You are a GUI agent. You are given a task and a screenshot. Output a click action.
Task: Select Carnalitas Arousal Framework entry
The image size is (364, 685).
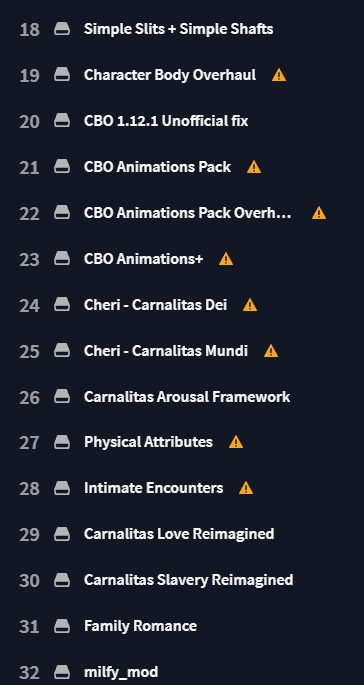(187, 397)
